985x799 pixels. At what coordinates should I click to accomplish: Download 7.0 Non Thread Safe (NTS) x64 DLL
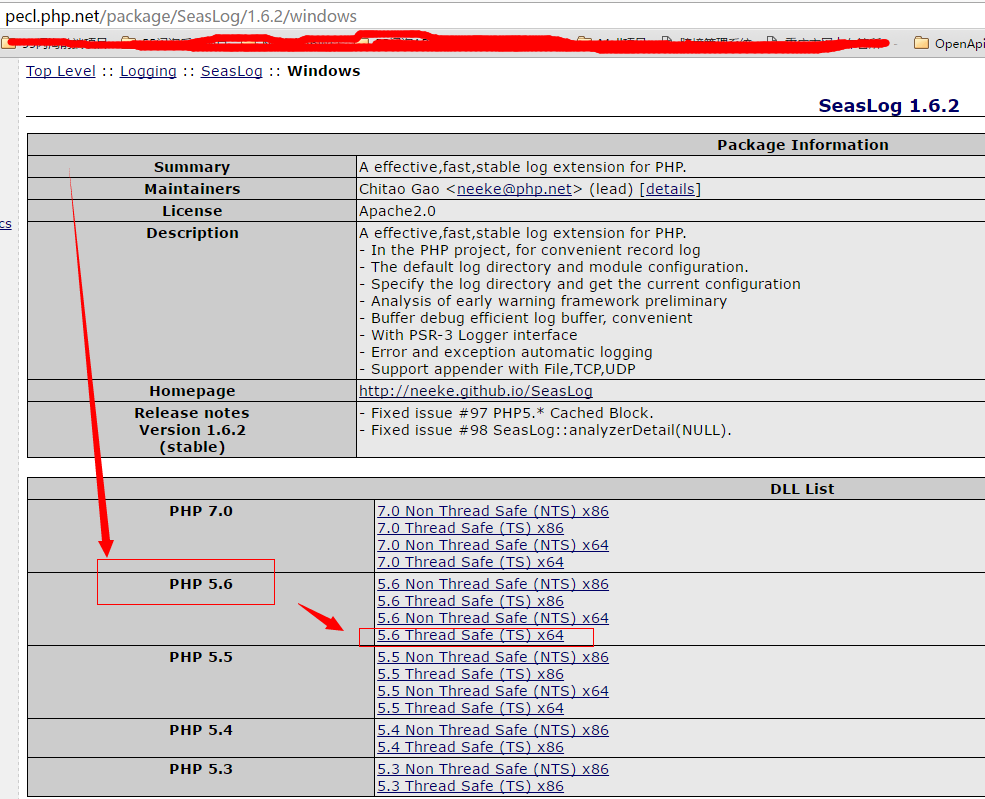tap(493, 545)
